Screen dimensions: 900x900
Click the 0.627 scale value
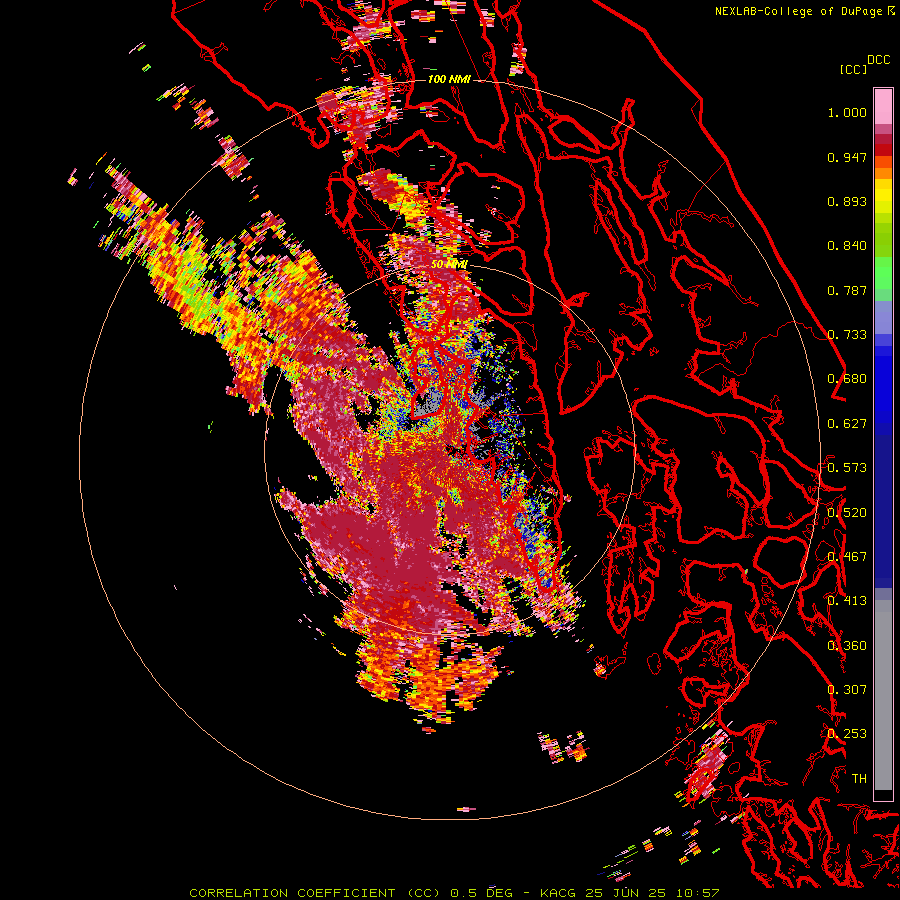[847, 424]
